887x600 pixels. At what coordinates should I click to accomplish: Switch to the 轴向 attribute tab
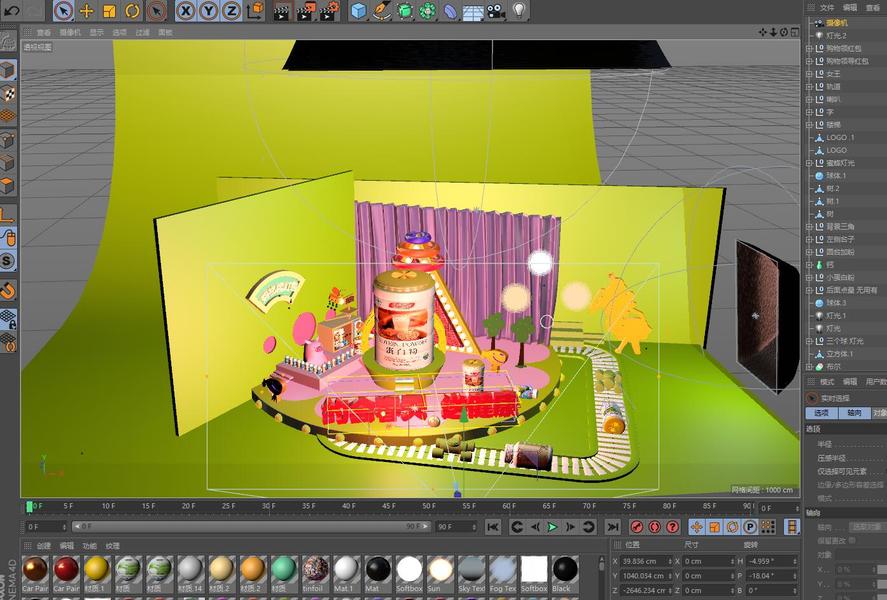pyautogui.click(x=854, y=413)
